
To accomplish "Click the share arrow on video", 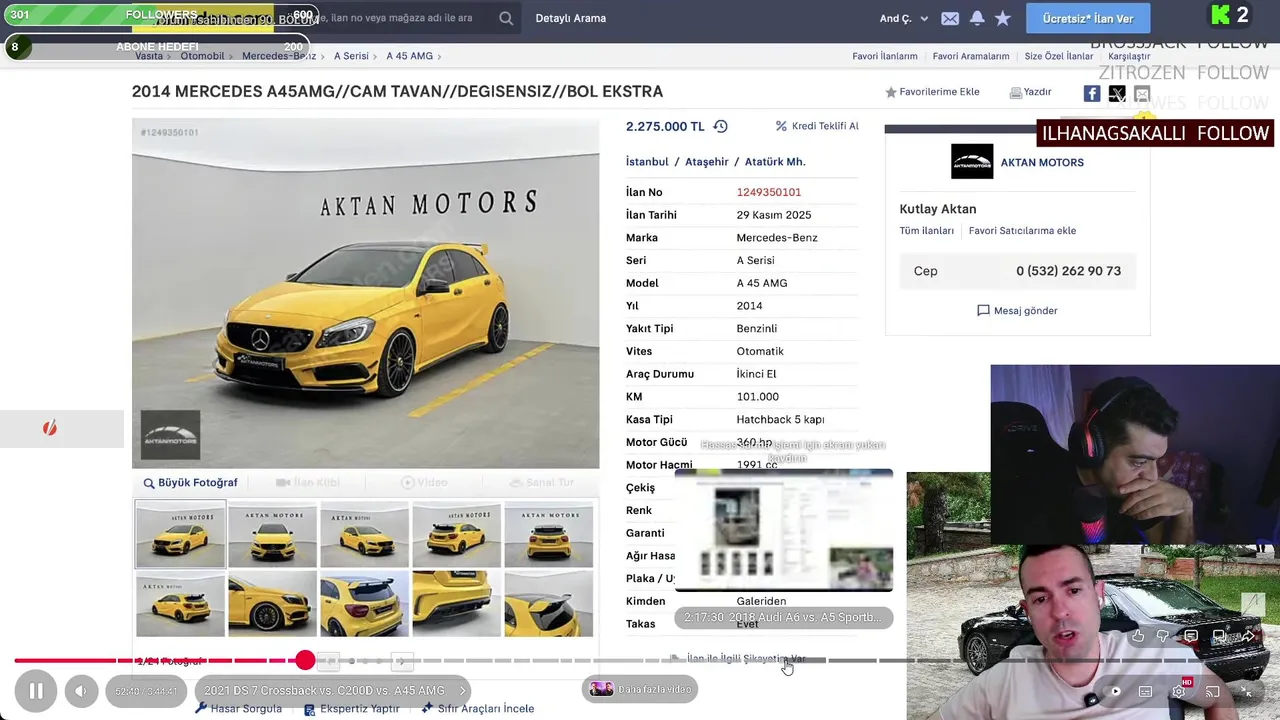I will (x=1248, y=636).
